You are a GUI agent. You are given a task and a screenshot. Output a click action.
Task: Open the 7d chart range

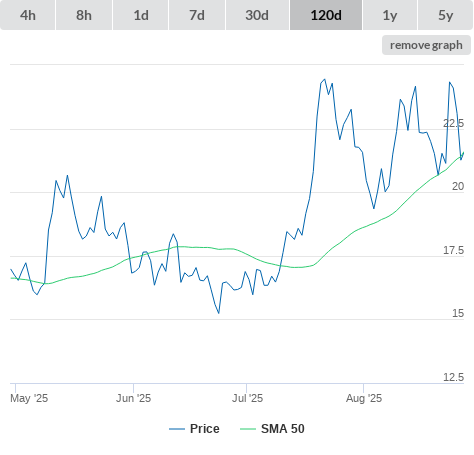197,15
